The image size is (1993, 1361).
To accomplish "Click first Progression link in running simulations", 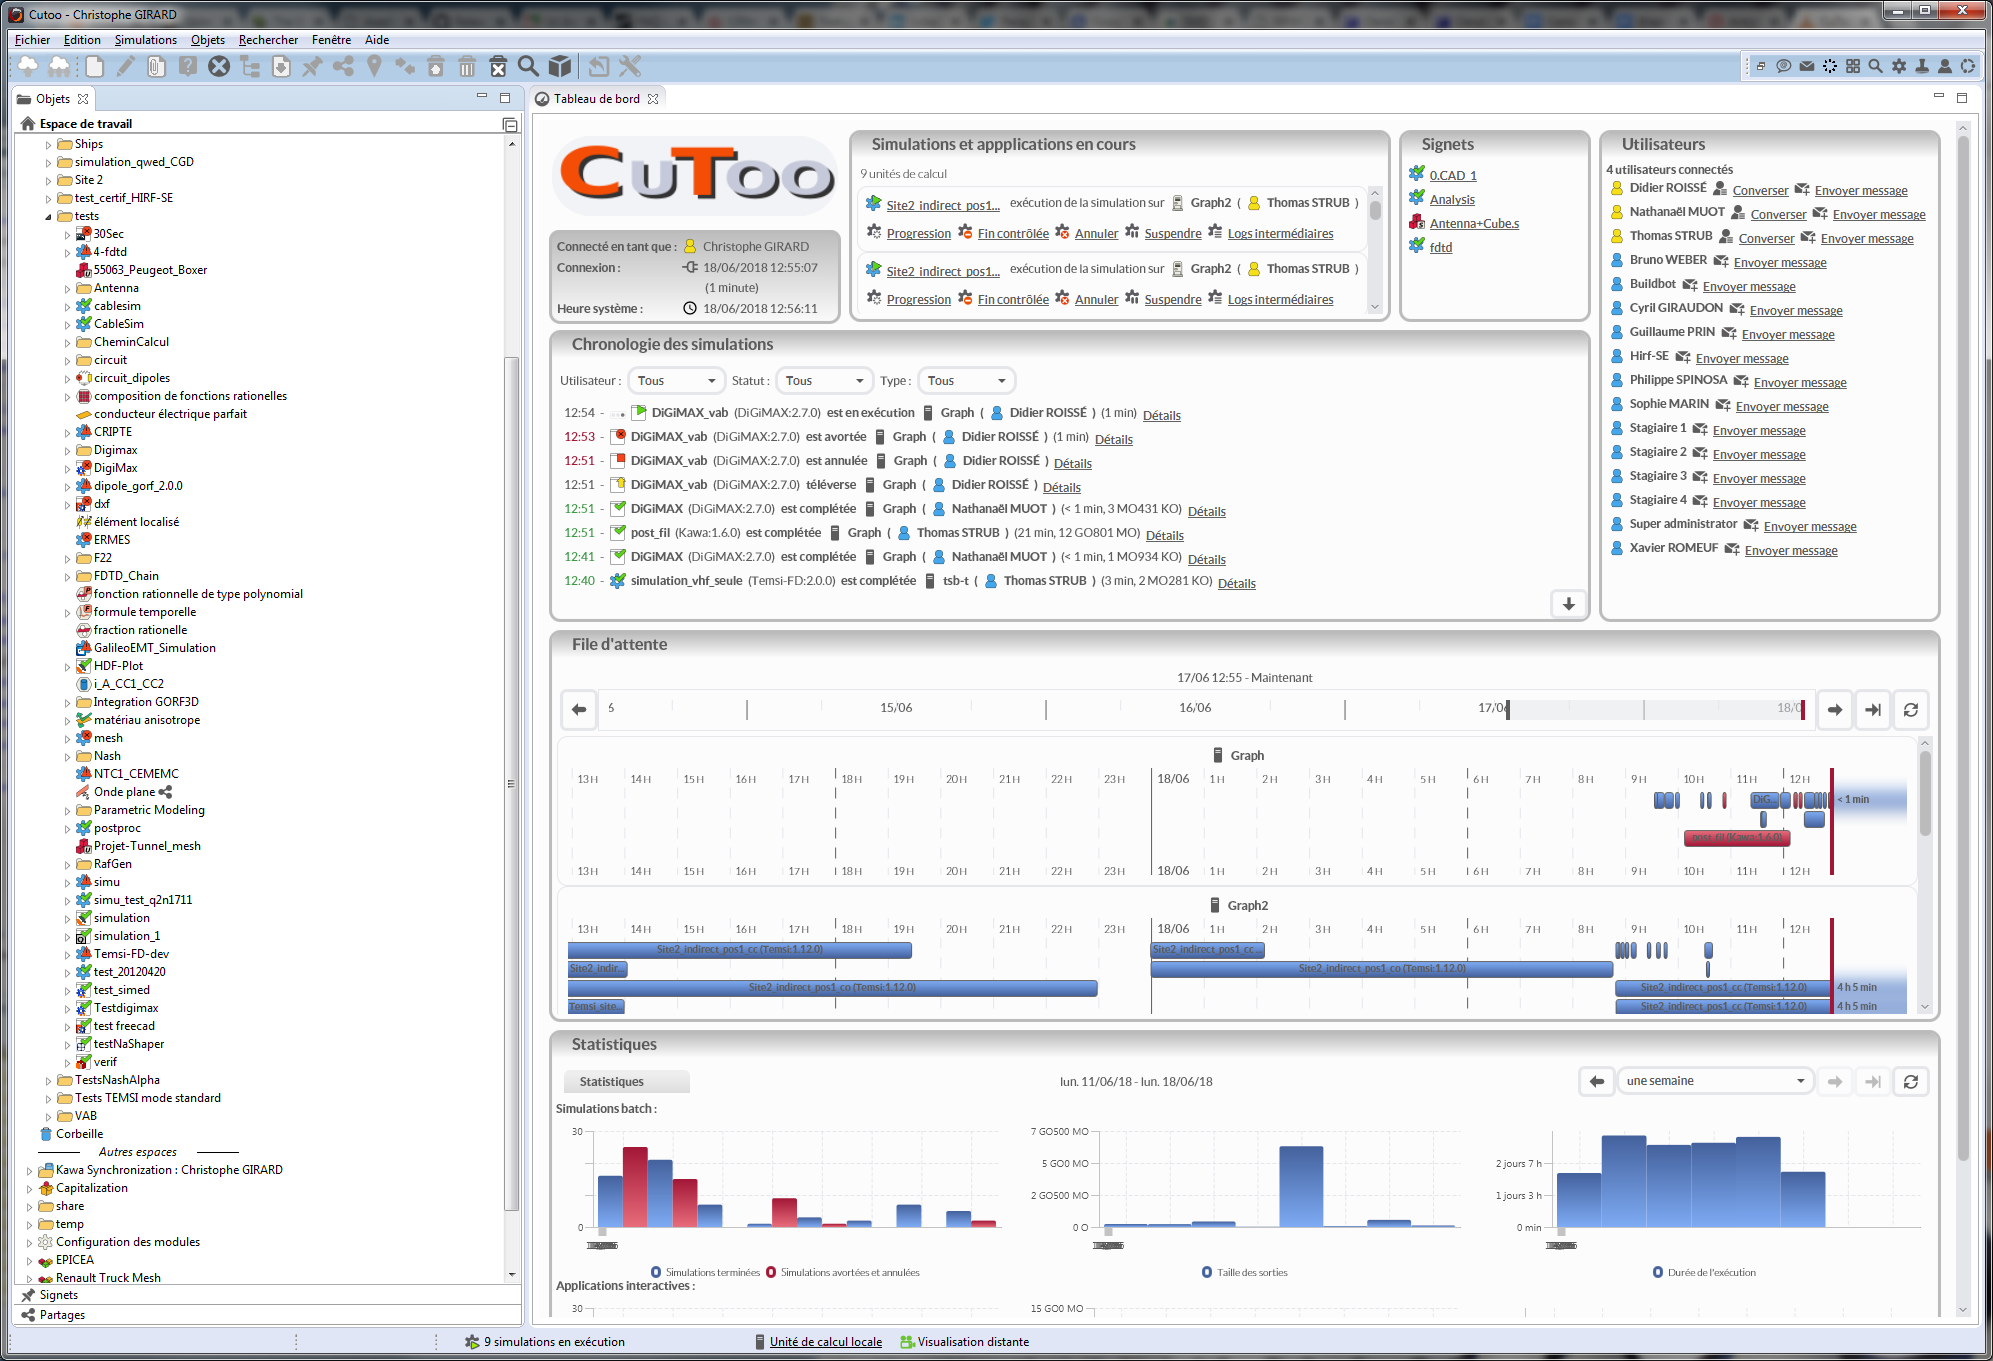I will (919, 233).
